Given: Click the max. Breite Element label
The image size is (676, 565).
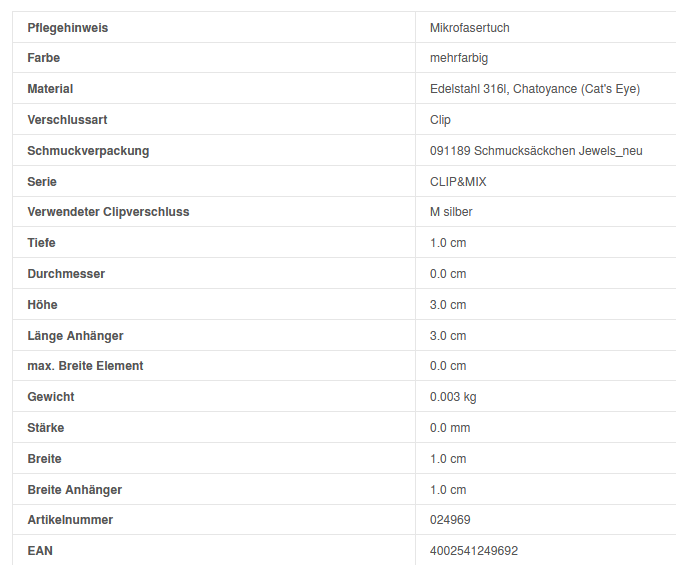Looking at the screenshot, I should coord(85,366).
